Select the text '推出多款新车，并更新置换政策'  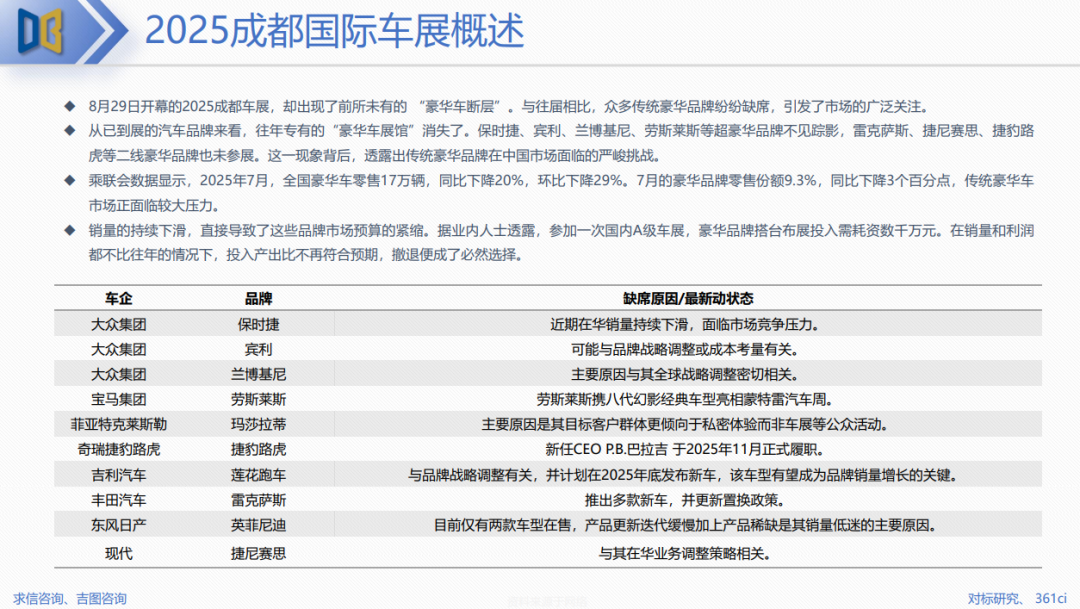pyautogui.click(x=685, y=500)
